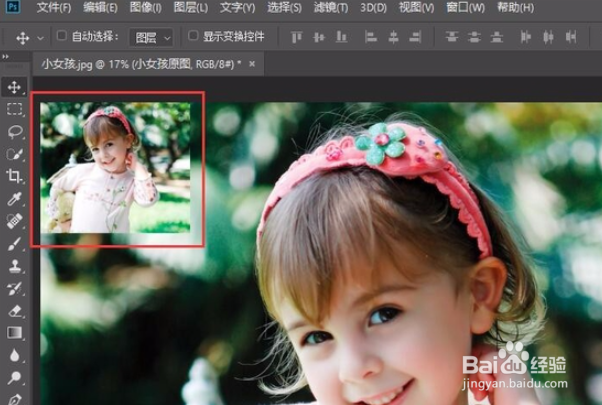Select the Pen tool
This screenshot has height=405, width=602.
pyautogui.click(x=14, y=398)
